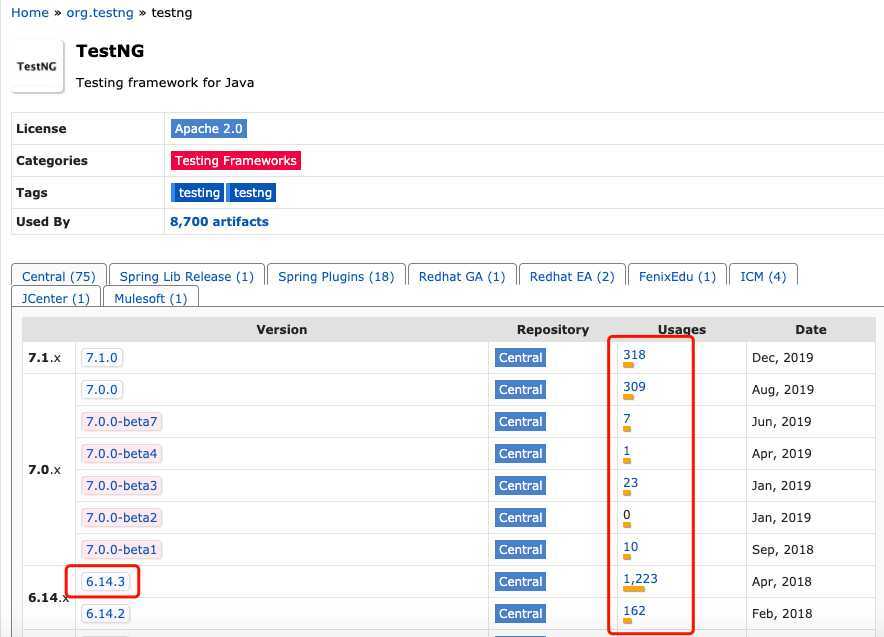
Task: Open version 7.0.0-beta1
Action: click(121, 550)
